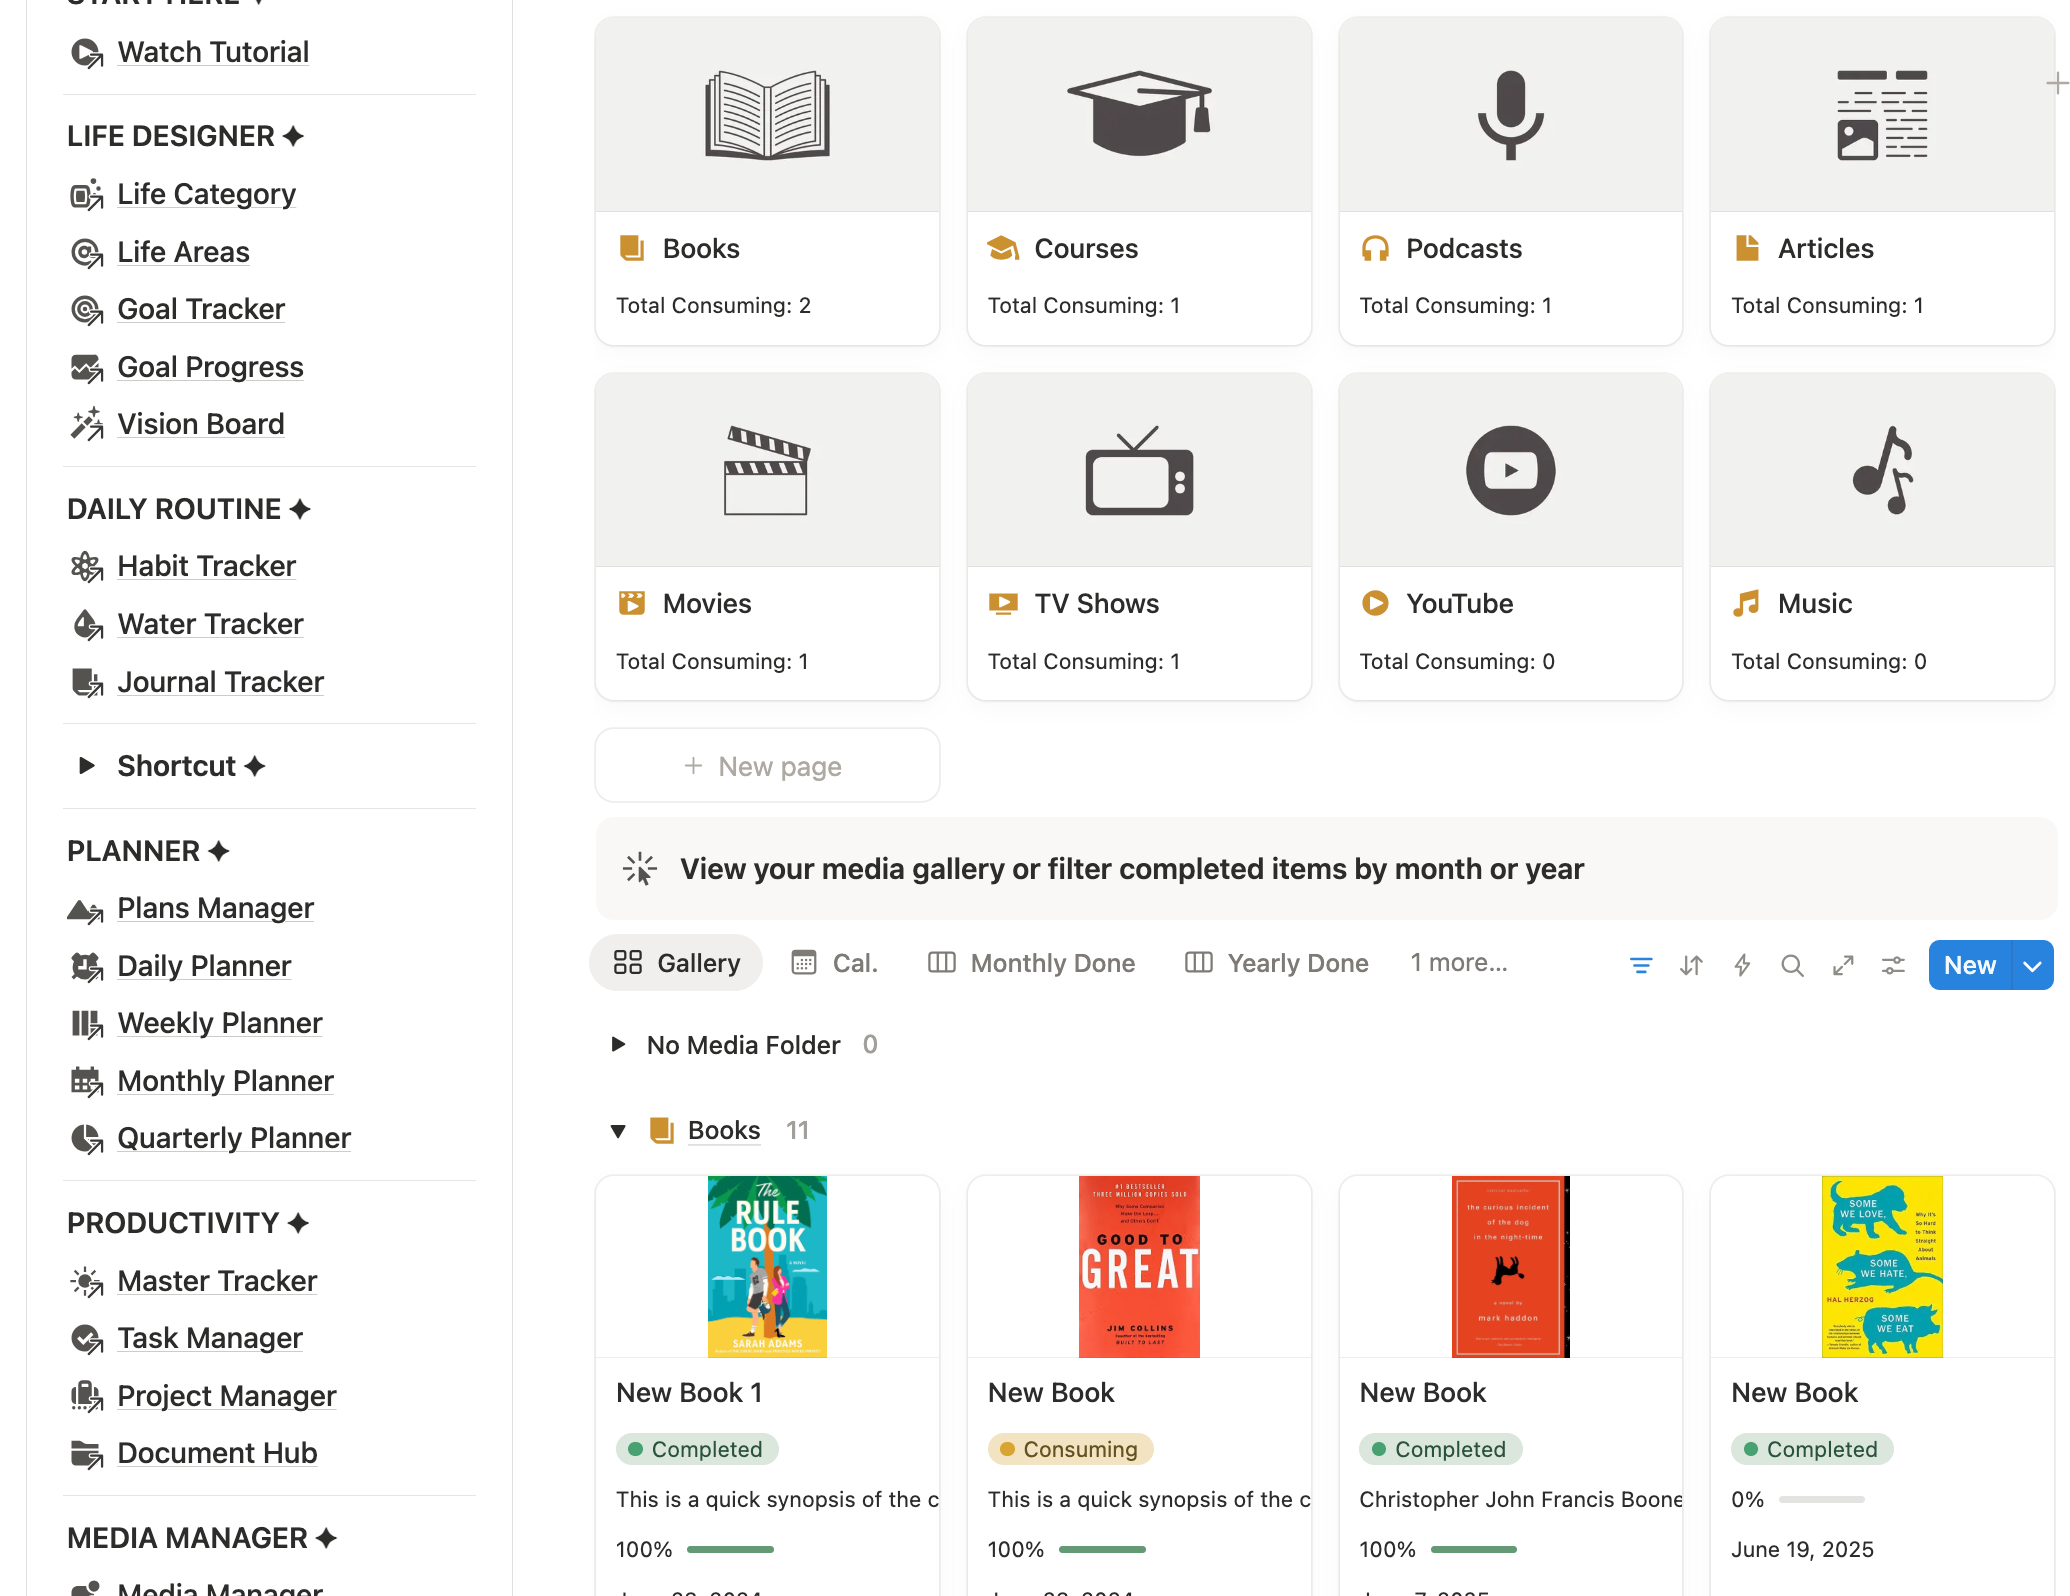Click the Vision Board wand icon
The height and width of the screenshot is (1596, 2070).
coord(87,424)
